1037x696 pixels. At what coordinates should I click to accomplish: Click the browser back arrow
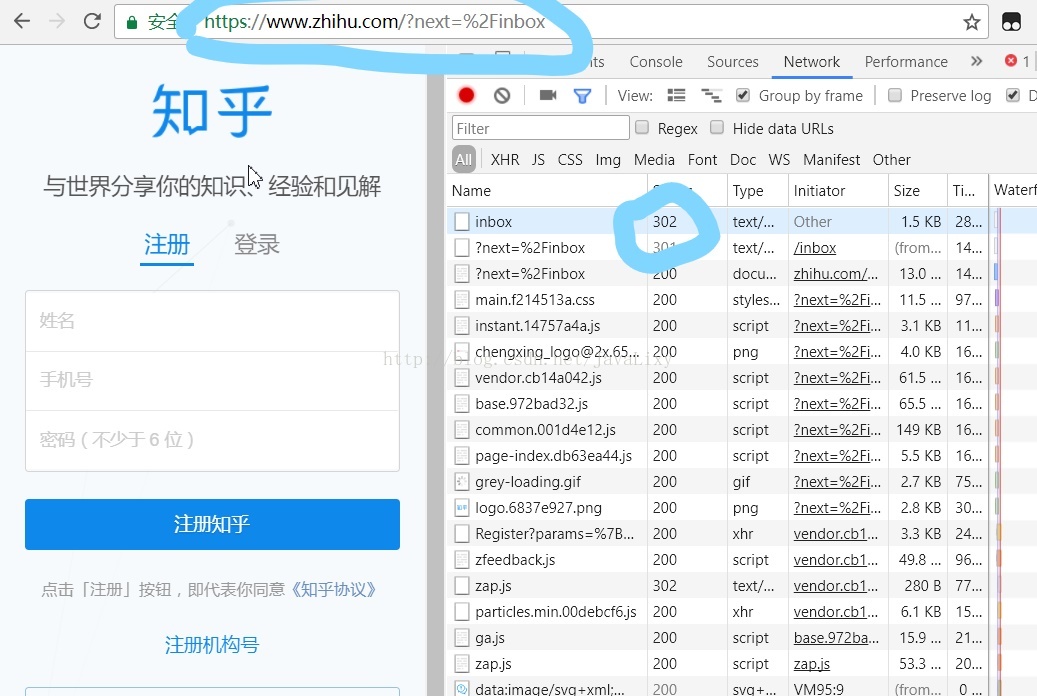tap(22, 21)
